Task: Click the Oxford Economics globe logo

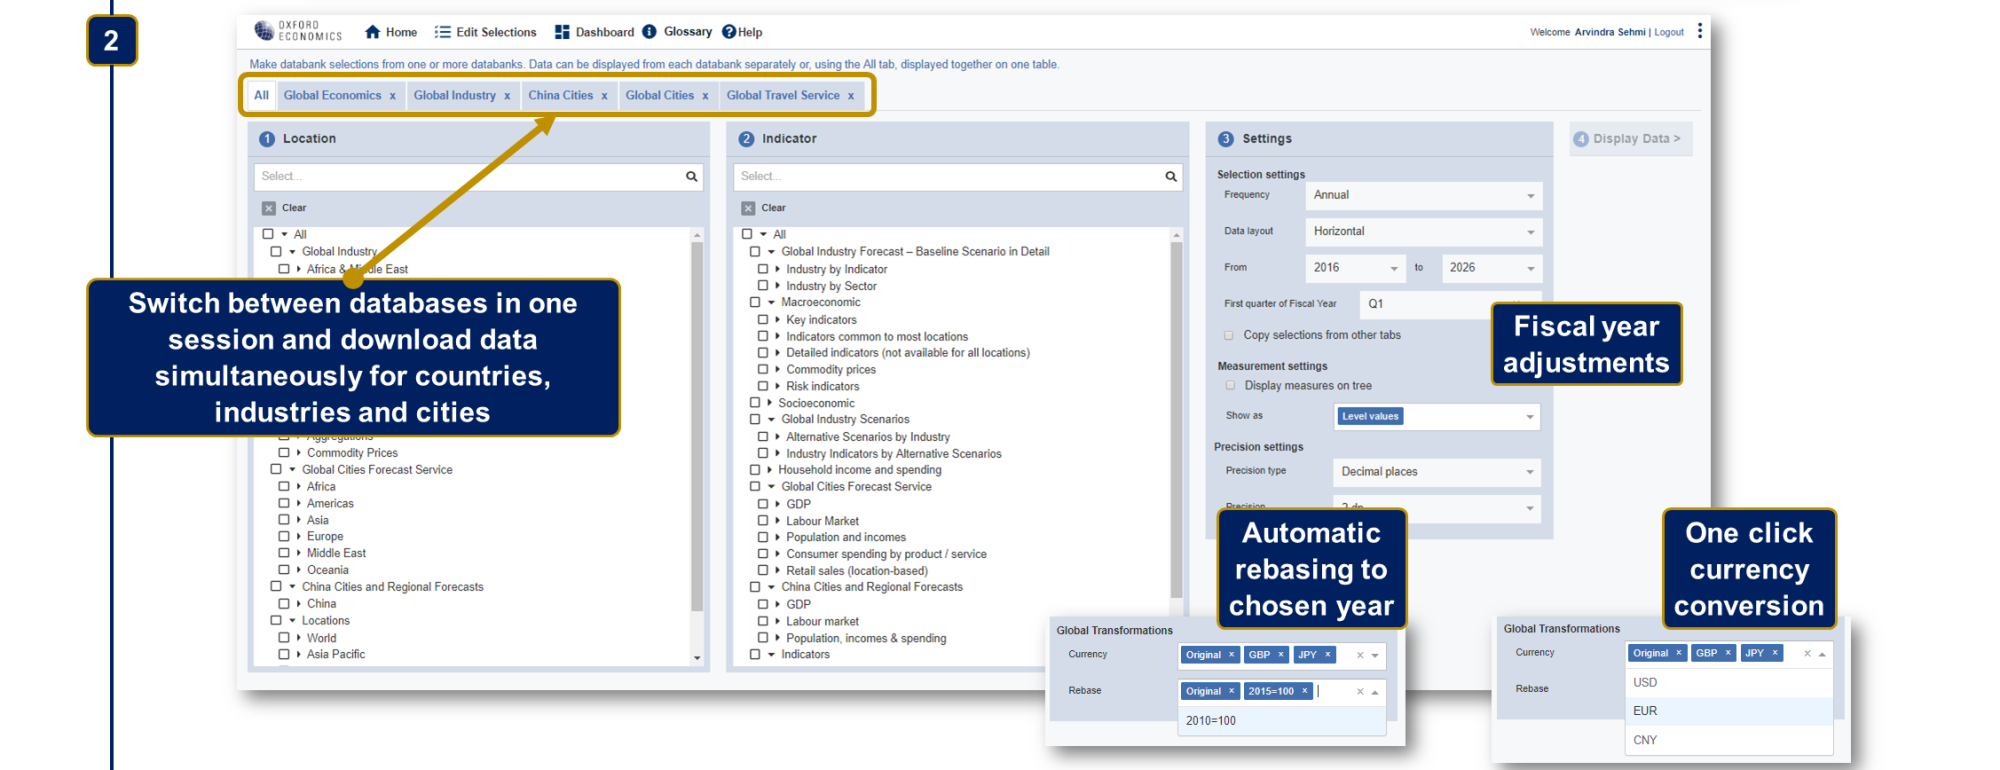Action: click(x=264, y=31)
